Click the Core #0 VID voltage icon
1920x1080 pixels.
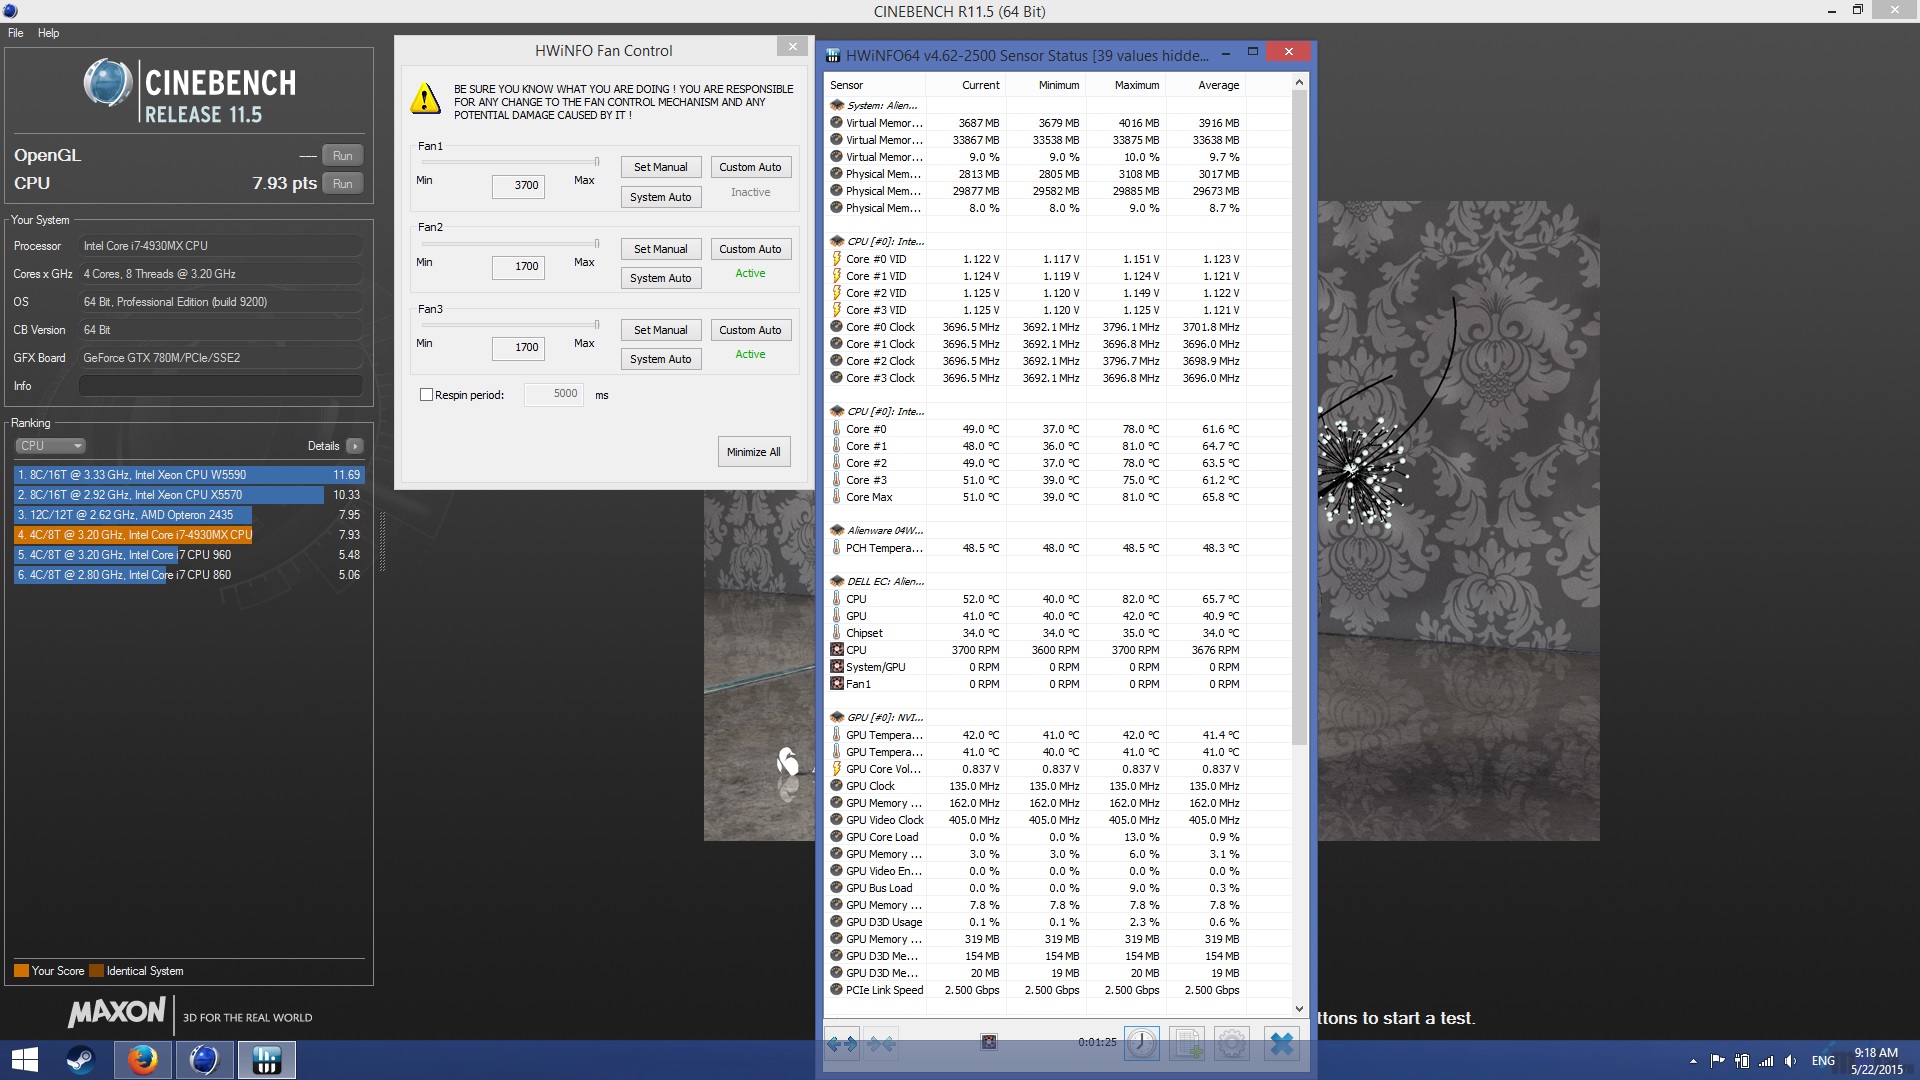pos(837,259)
